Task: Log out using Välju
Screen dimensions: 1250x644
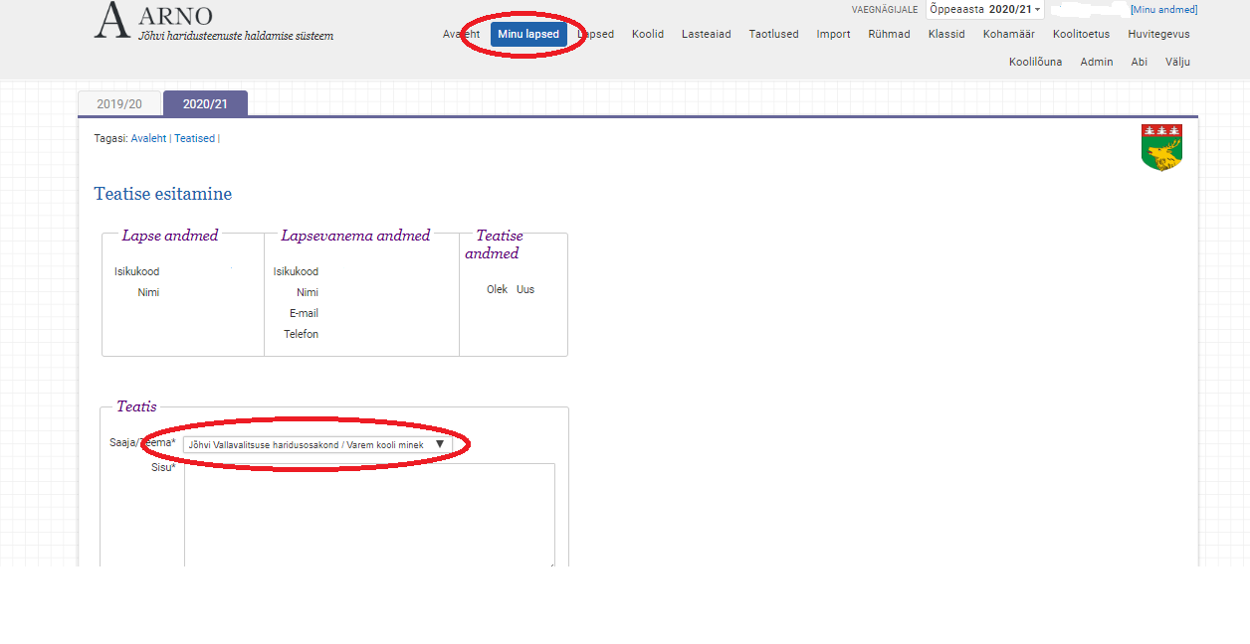Action: point(1177,62)
